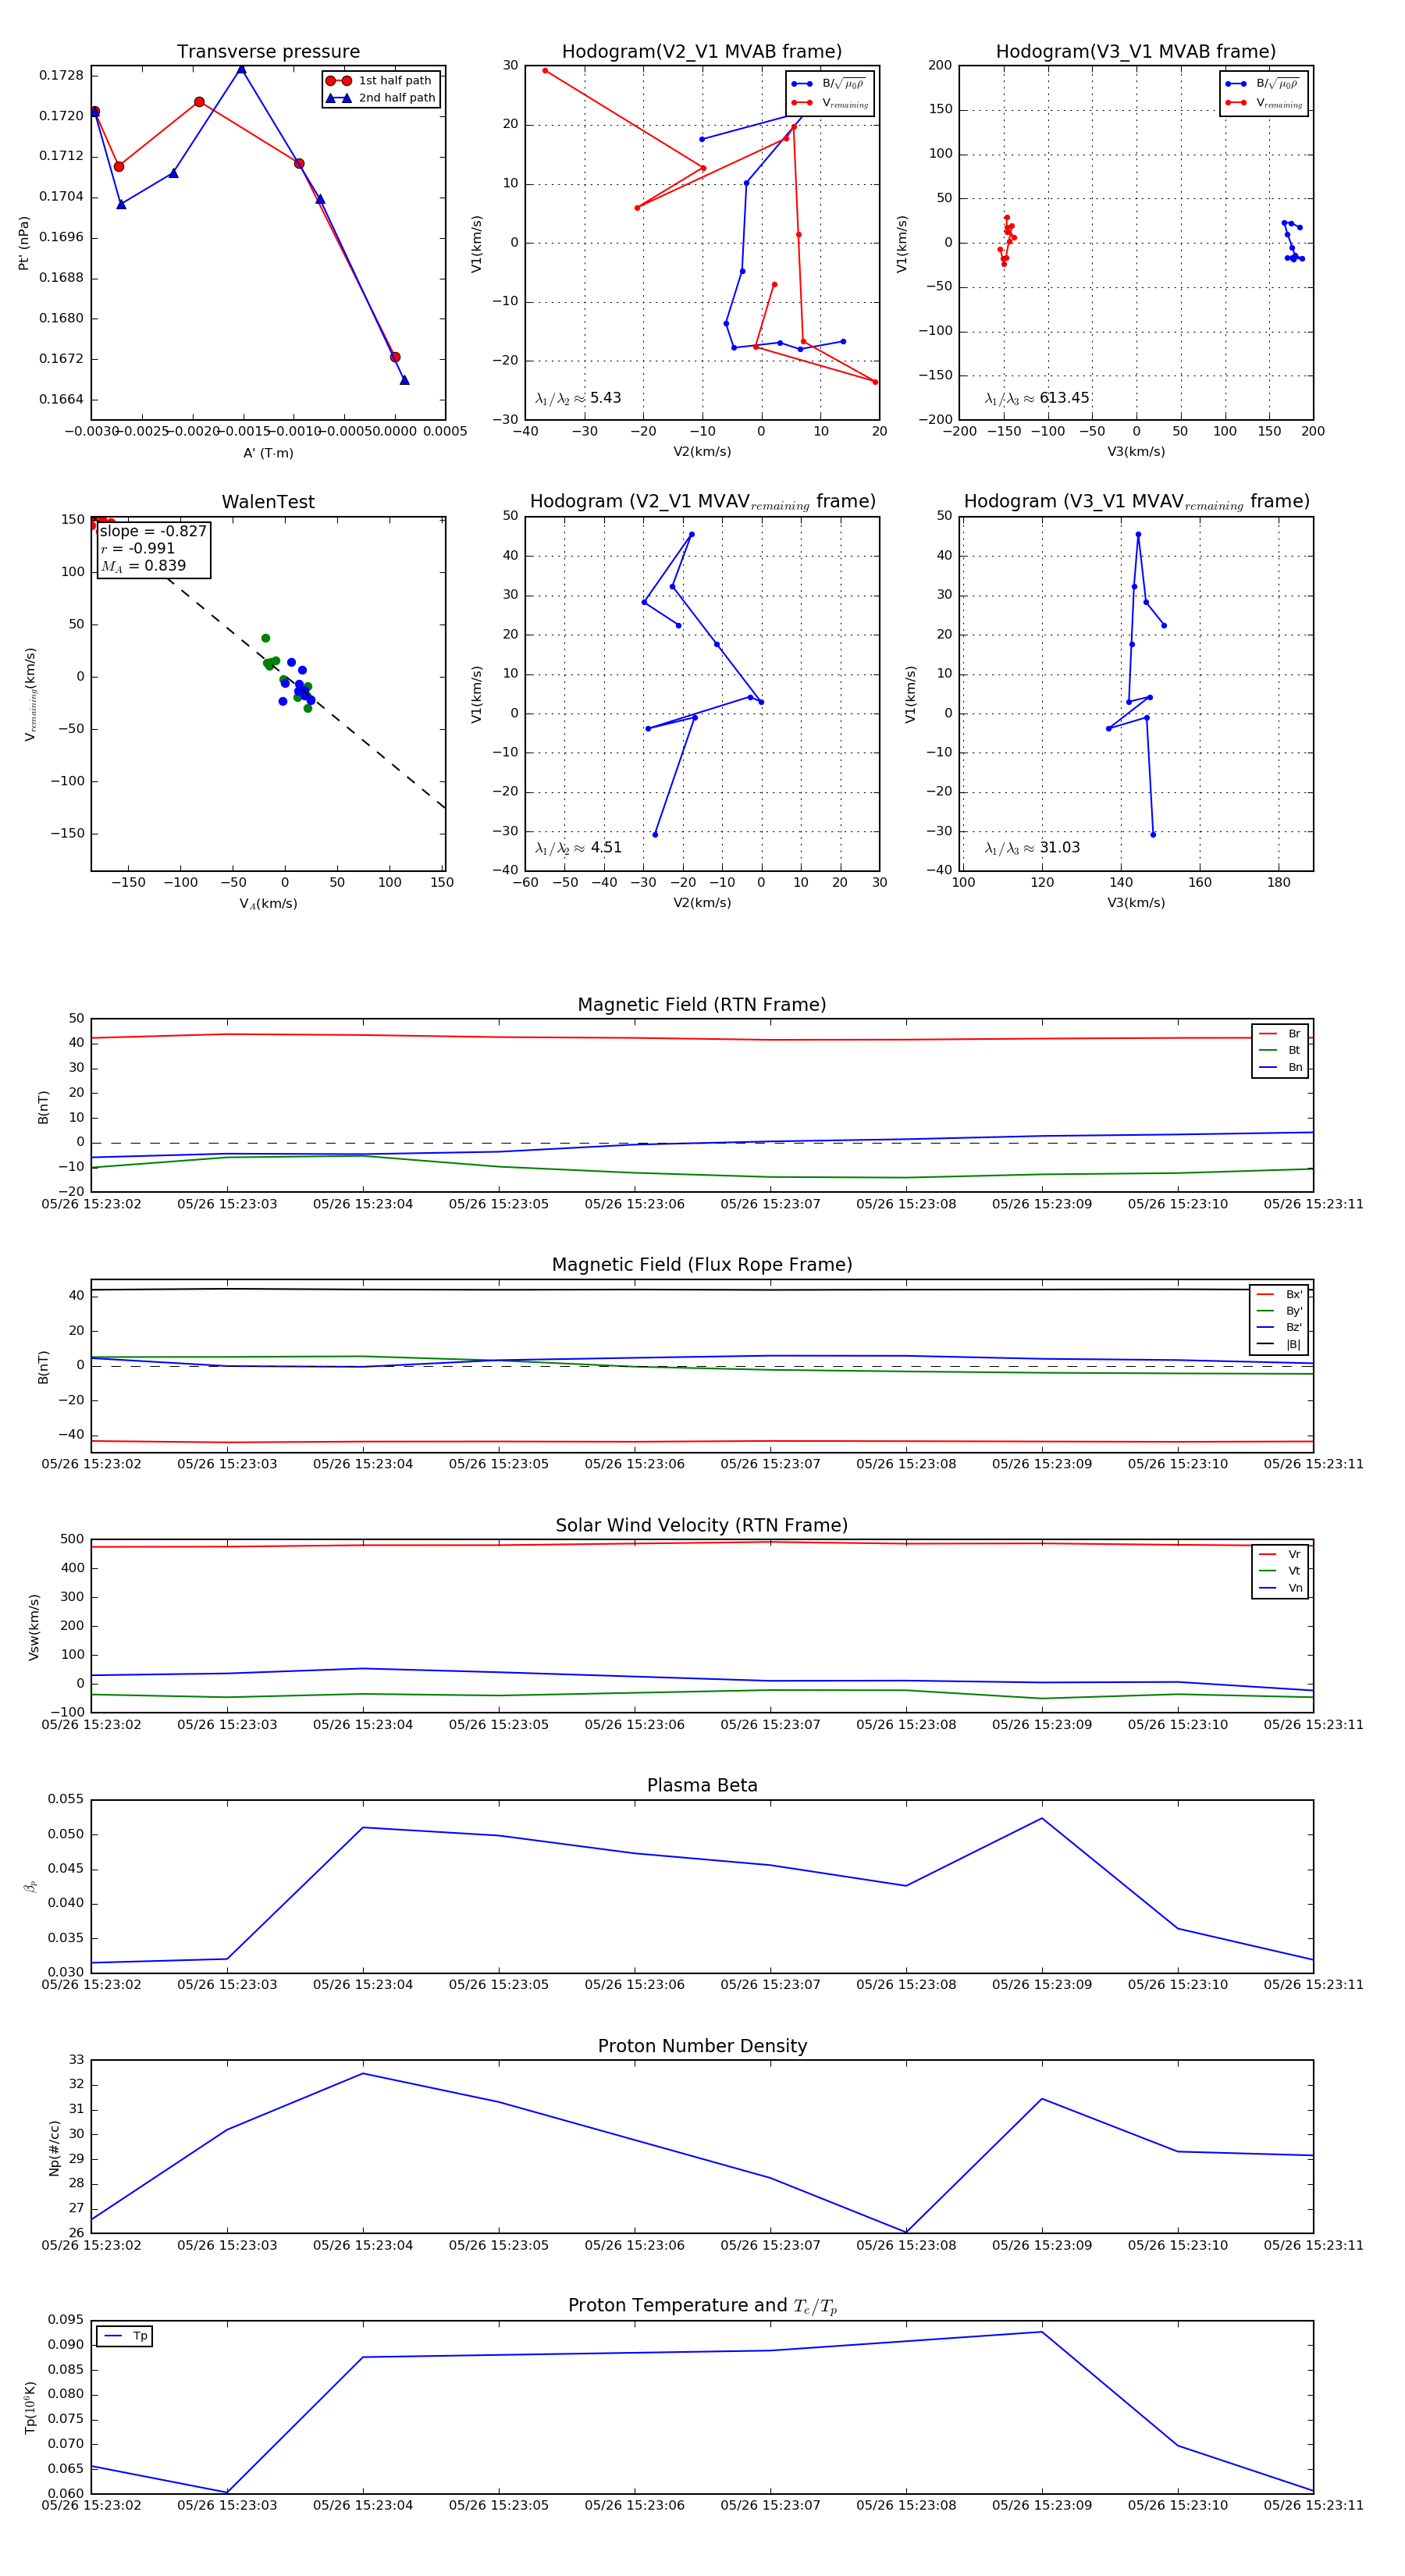
Task: Click the 'Hodogram (V3_V1 MVAV remaining frame)' title
Action: click(1136, 502)
